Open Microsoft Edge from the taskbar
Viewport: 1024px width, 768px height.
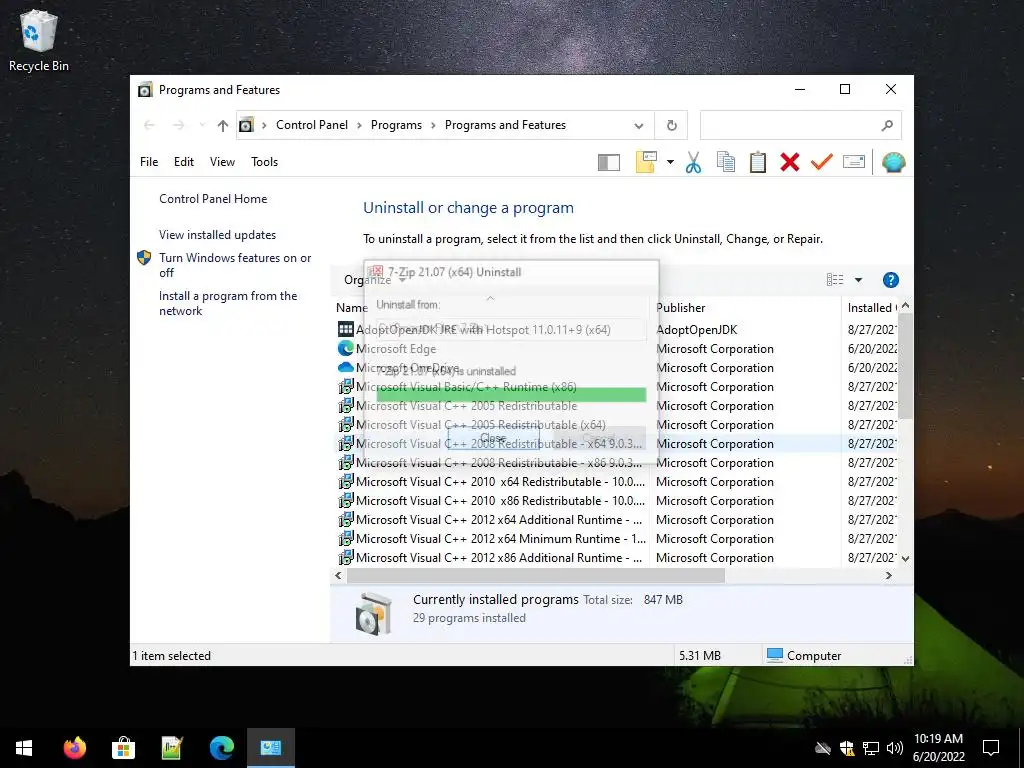click(x=221, y=748)
